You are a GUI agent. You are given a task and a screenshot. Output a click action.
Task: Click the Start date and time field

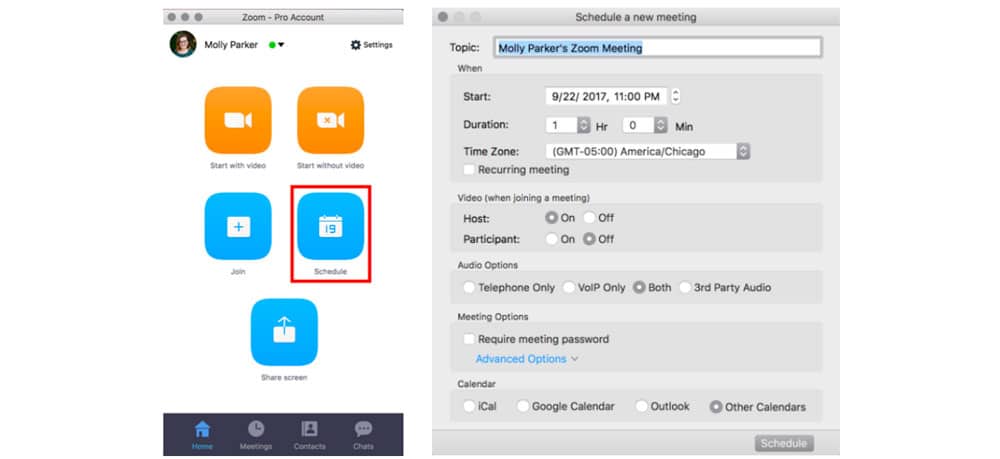607,96
